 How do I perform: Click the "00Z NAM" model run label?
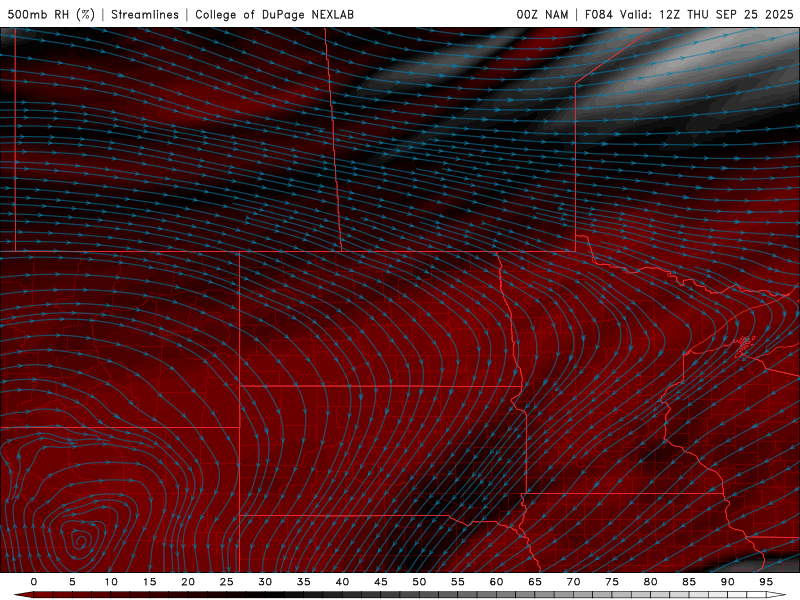pos(542,14)
